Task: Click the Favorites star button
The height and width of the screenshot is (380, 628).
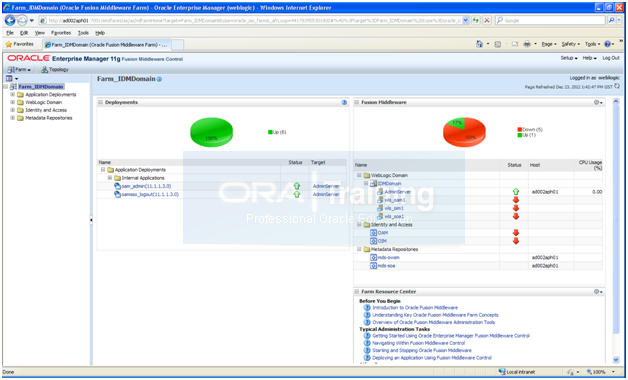Action: pyautogui.click(x=20, y=44)
